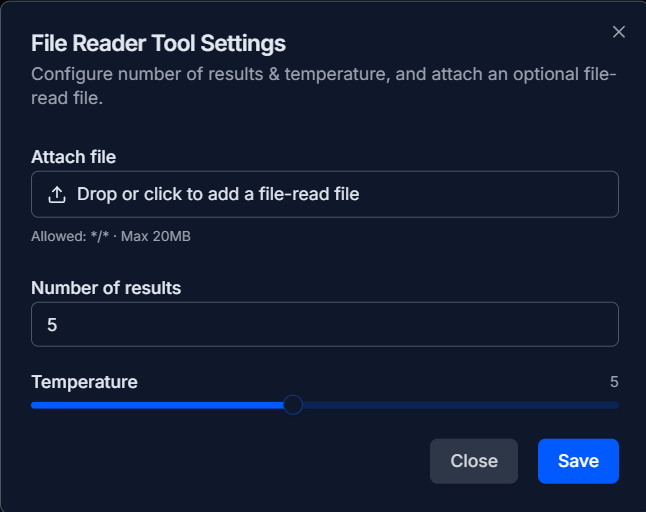Set Temperature to minimum at slider's left end

[x=32, y=405]
